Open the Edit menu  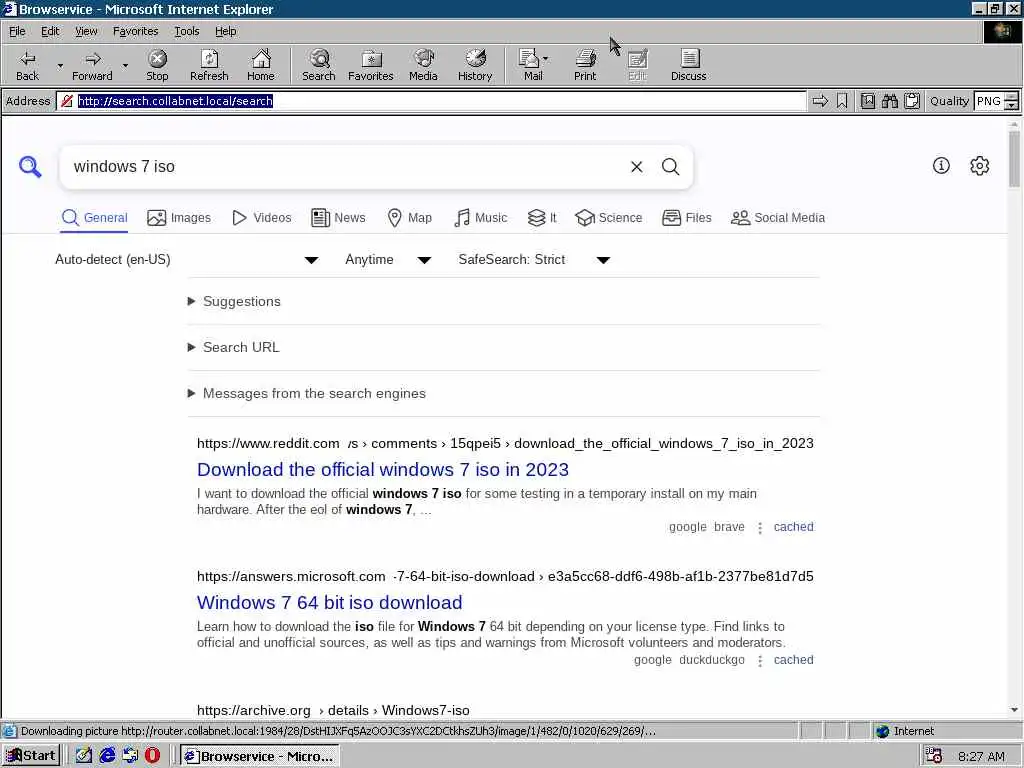50,31
